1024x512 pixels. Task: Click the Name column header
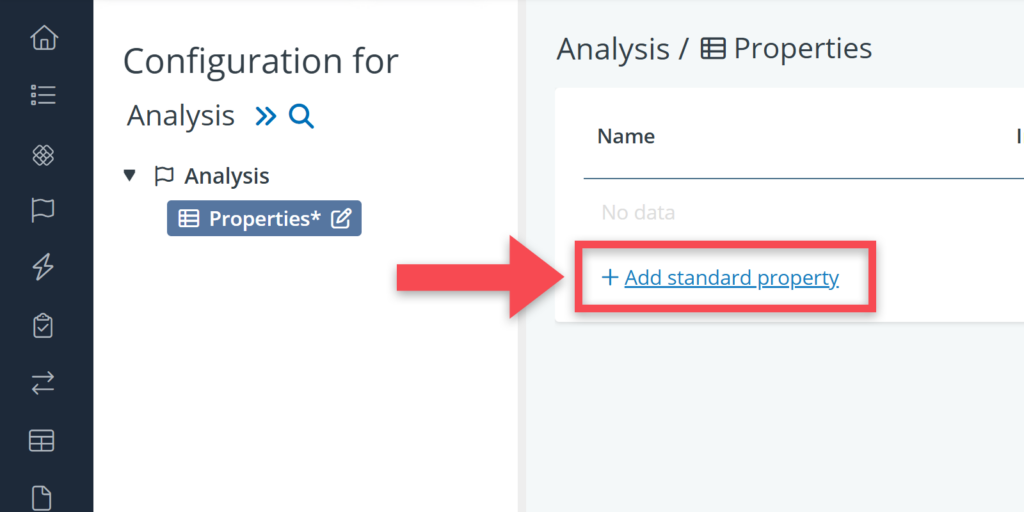[626, 136]
